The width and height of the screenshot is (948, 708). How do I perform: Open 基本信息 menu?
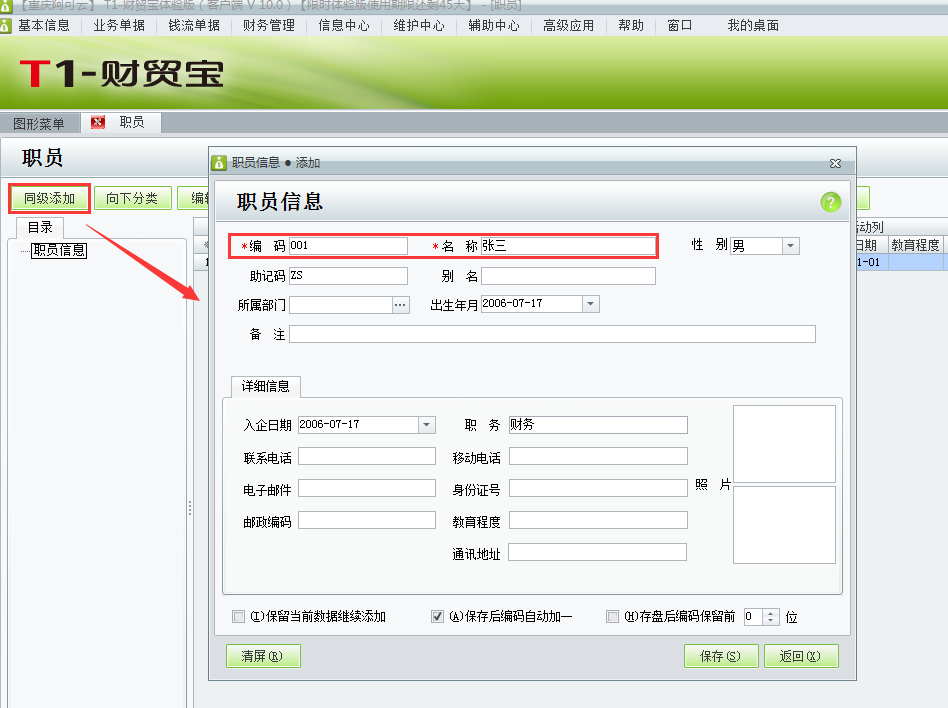coord(44,25)
